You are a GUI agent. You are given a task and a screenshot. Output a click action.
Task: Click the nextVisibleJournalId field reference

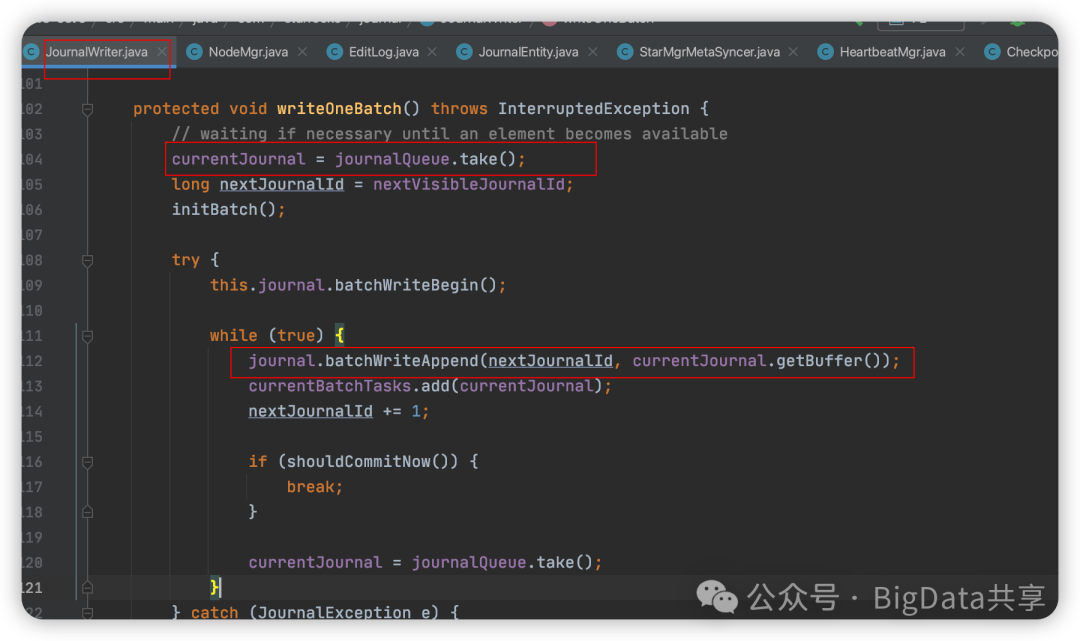[x=469, y=185]
